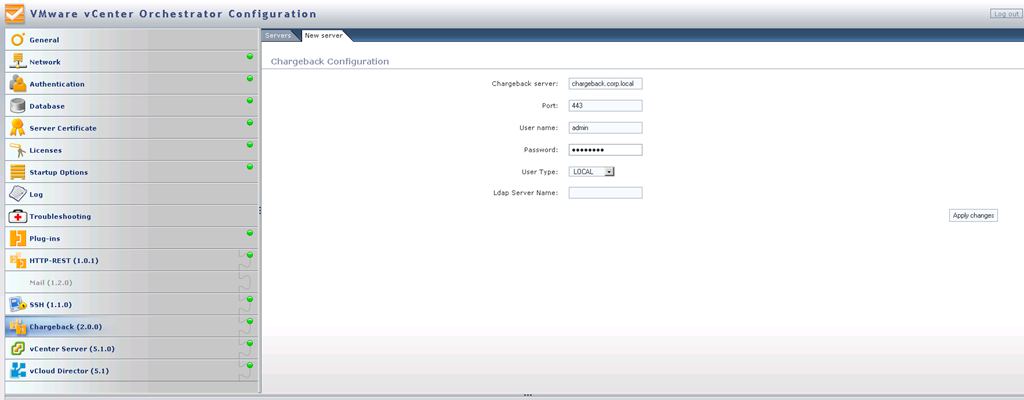Open the User Type dropdown

coord(592,171)
